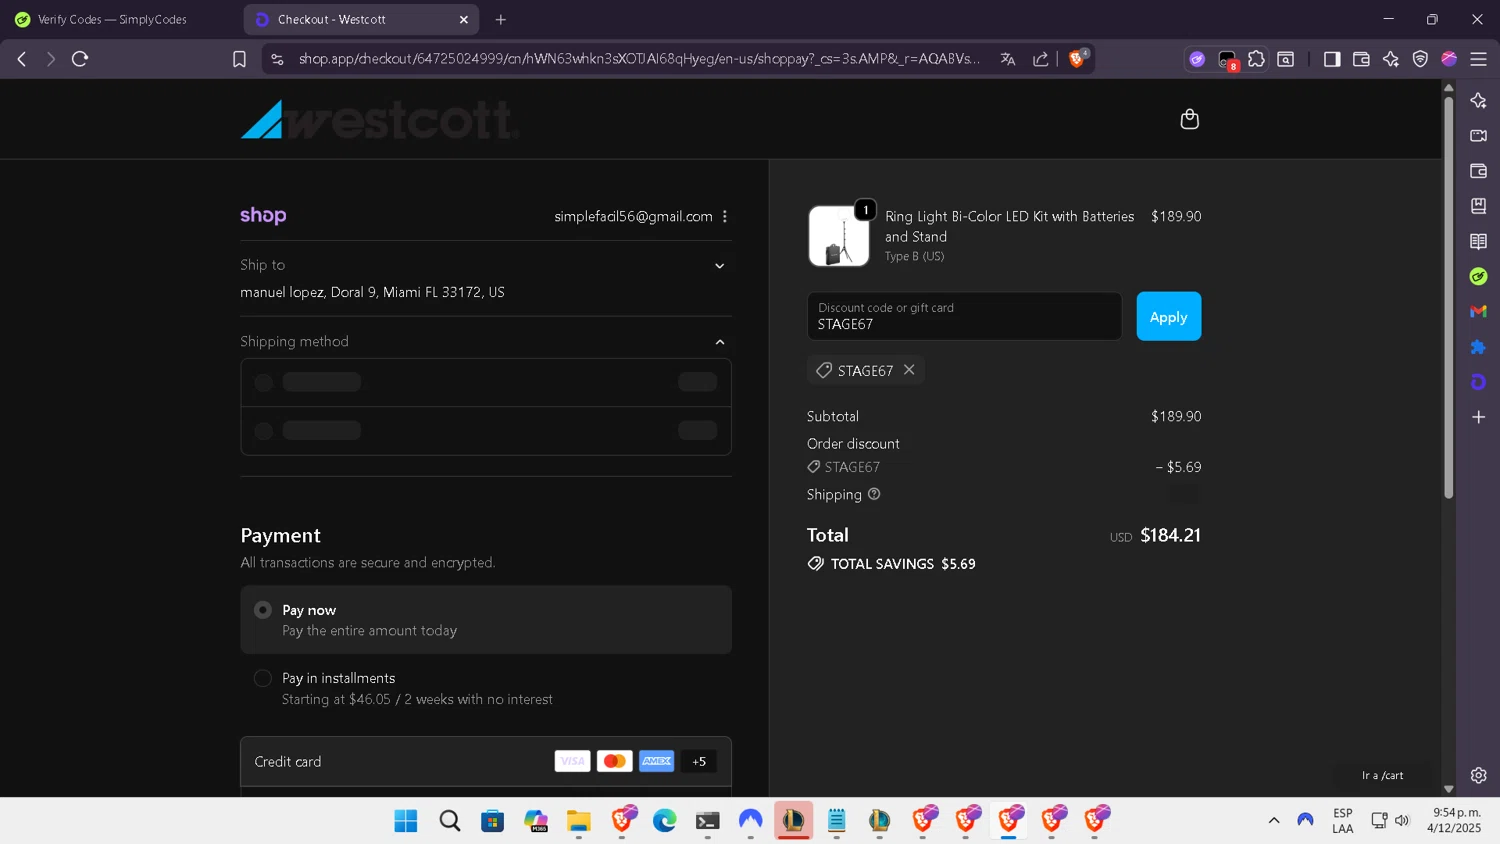Remove the STAGE67 discount tag
Image resolution: width=1500 pixels, height=844 pixels.
909,370
